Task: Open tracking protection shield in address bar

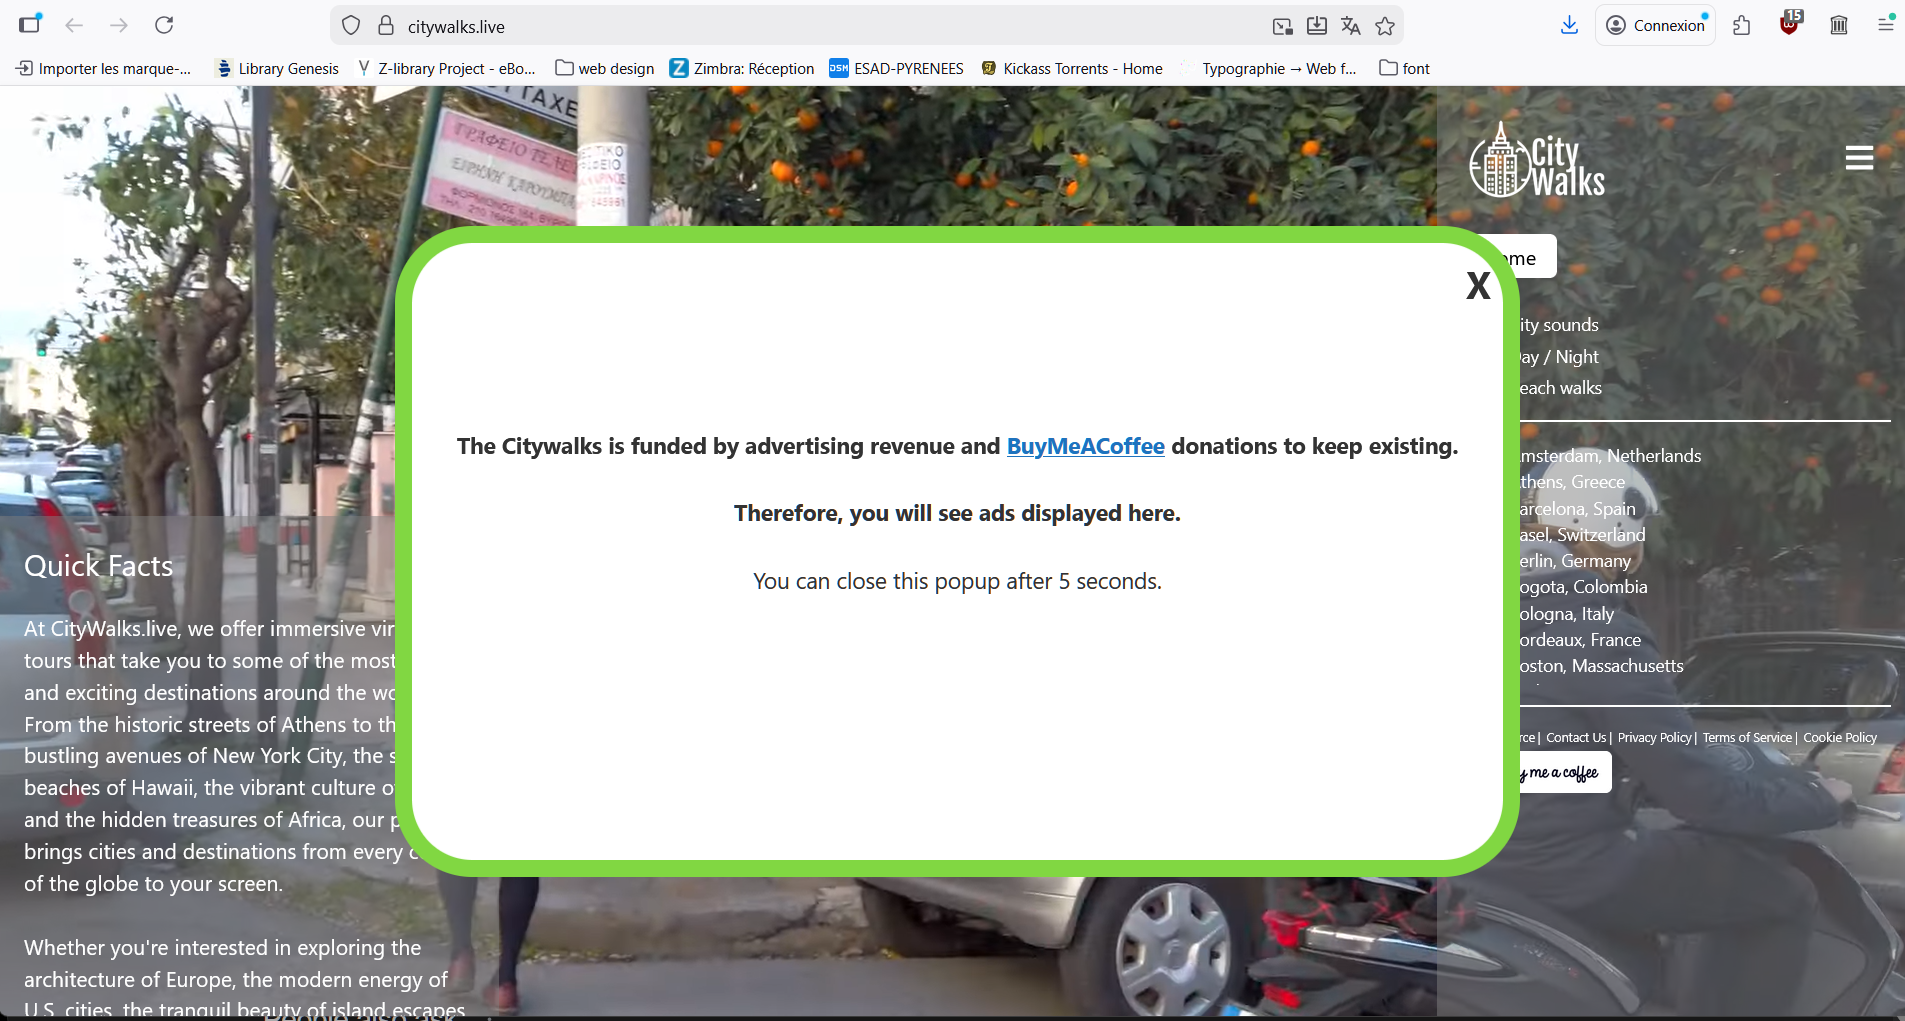Action: coord(351,27)
